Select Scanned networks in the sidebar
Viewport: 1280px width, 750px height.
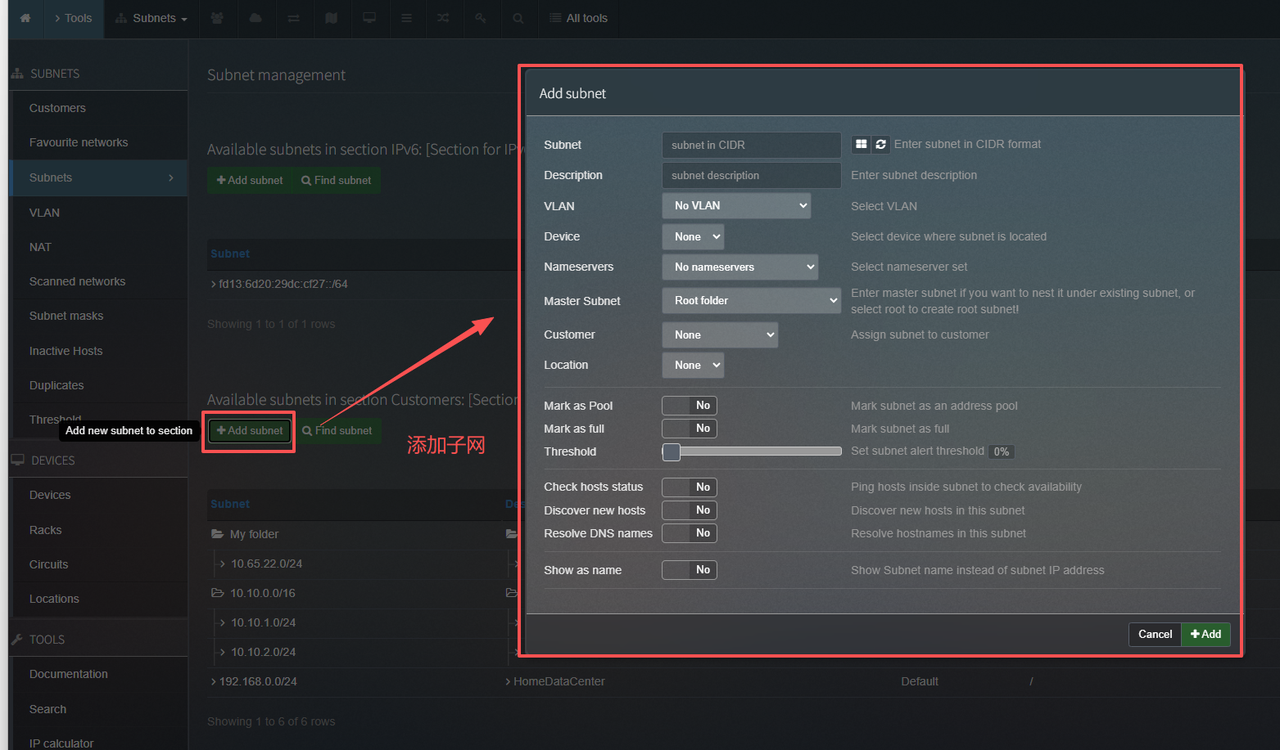pos(77,282)
